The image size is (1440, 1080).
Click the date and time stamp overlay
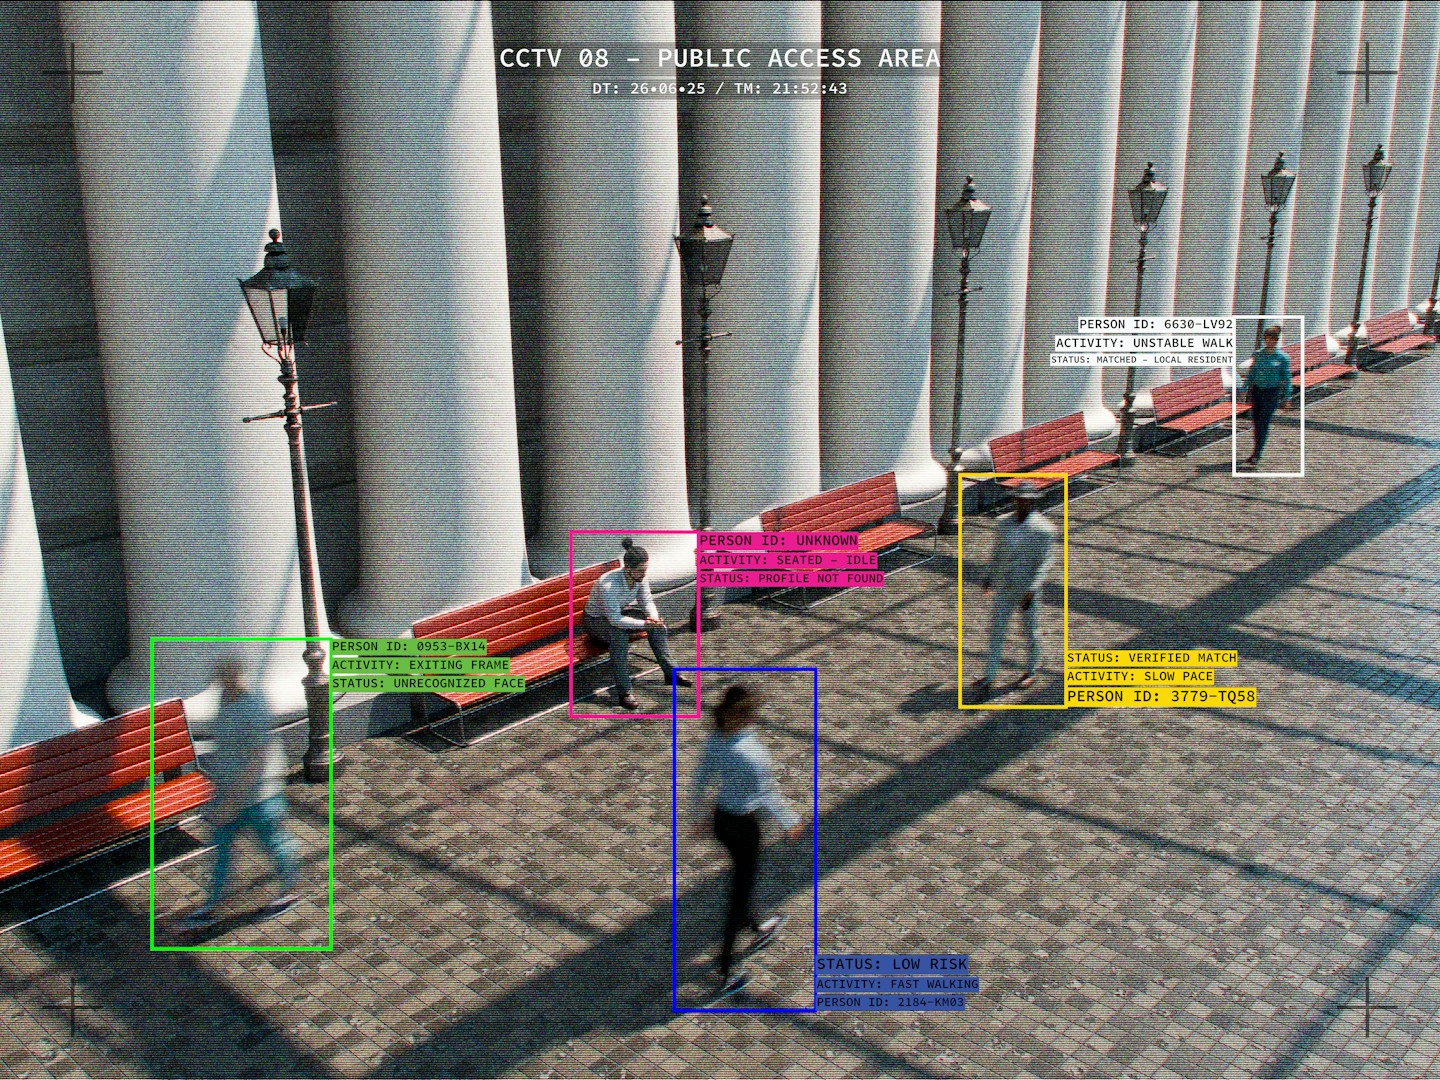tap(719, 89)
